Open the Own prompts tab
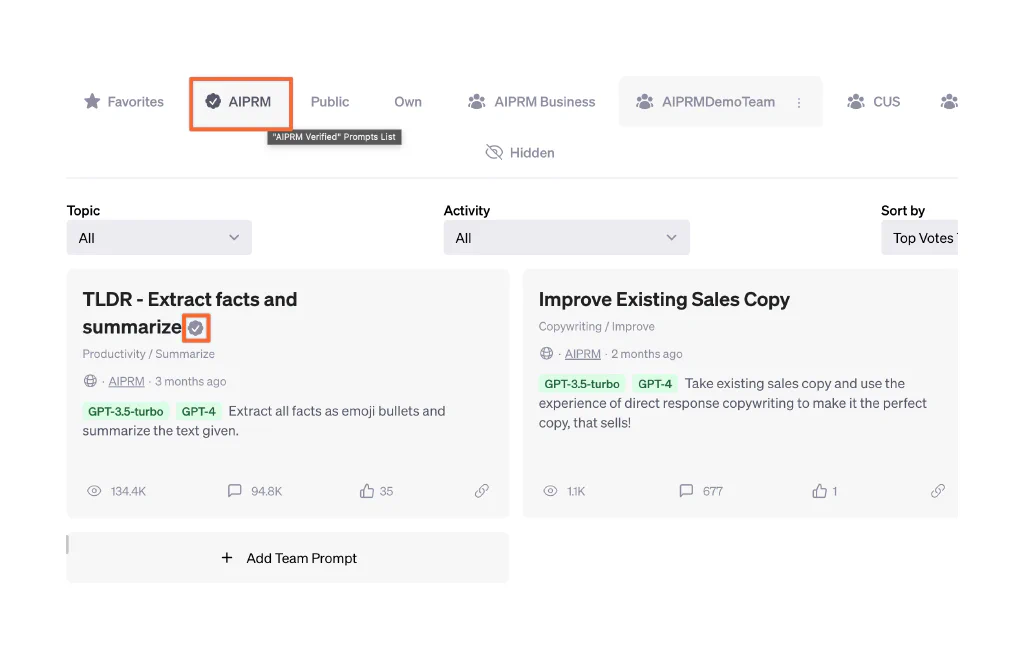This screenshot has height=653, width=1024. click(407, 102)
